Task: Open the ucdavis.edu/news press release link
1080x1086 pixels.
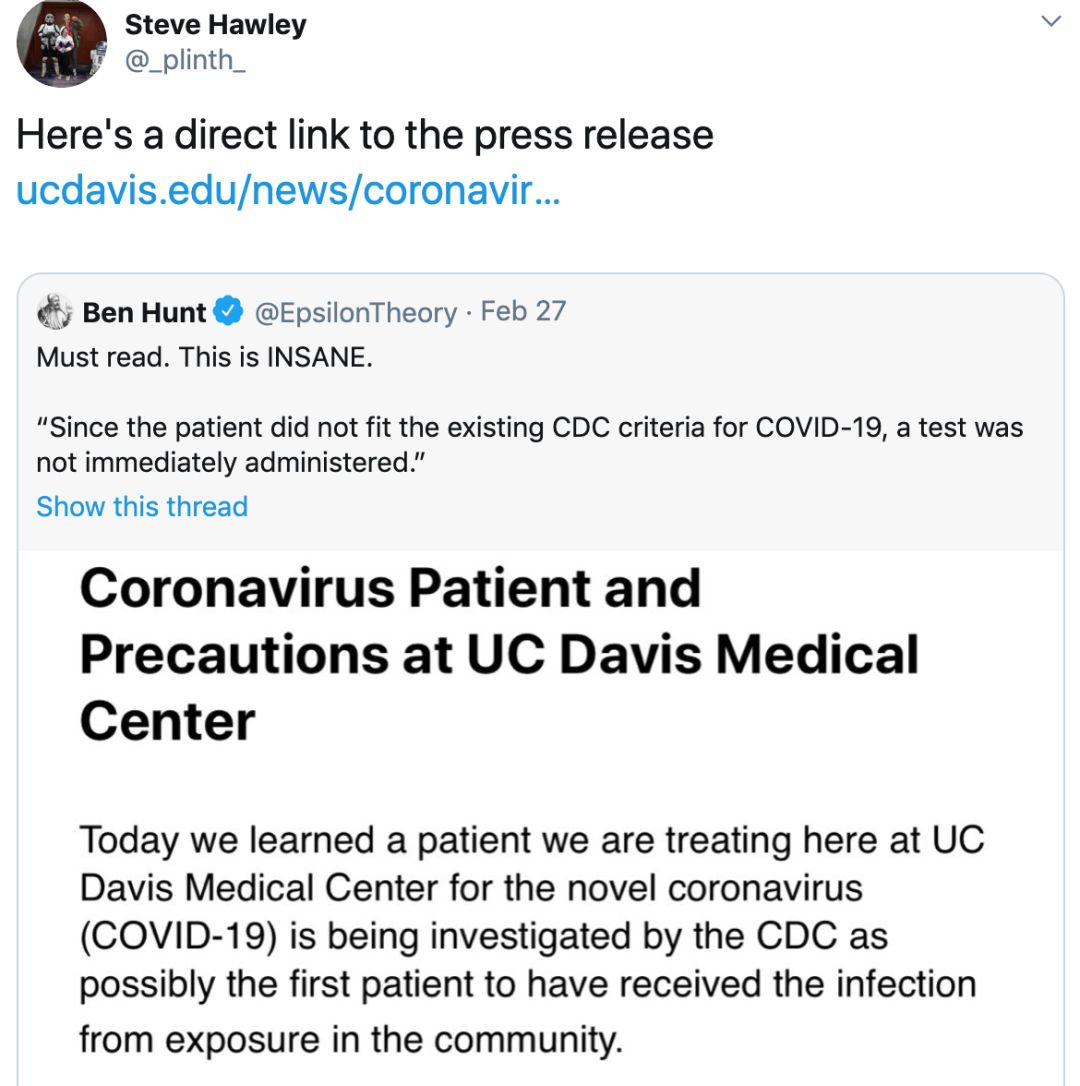Action: point(288,190)
